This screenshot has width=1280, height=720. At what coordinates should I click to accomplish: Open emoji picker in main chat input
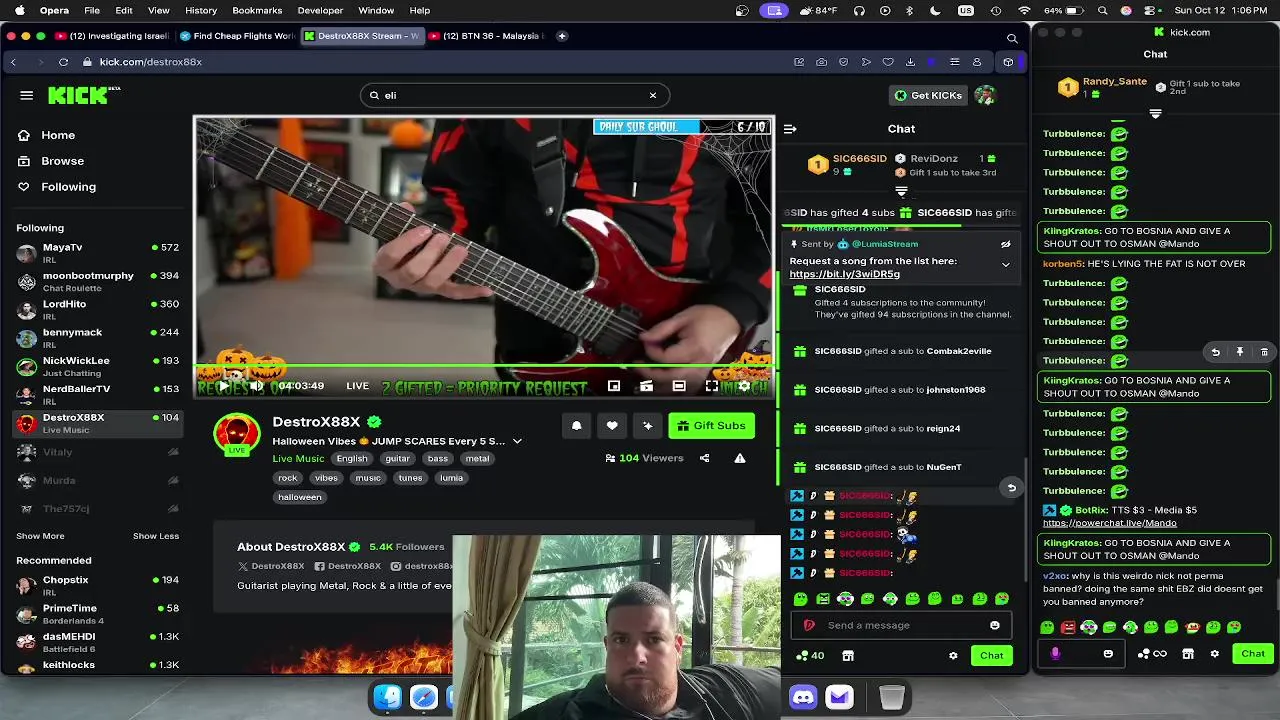tap(994, 626)
